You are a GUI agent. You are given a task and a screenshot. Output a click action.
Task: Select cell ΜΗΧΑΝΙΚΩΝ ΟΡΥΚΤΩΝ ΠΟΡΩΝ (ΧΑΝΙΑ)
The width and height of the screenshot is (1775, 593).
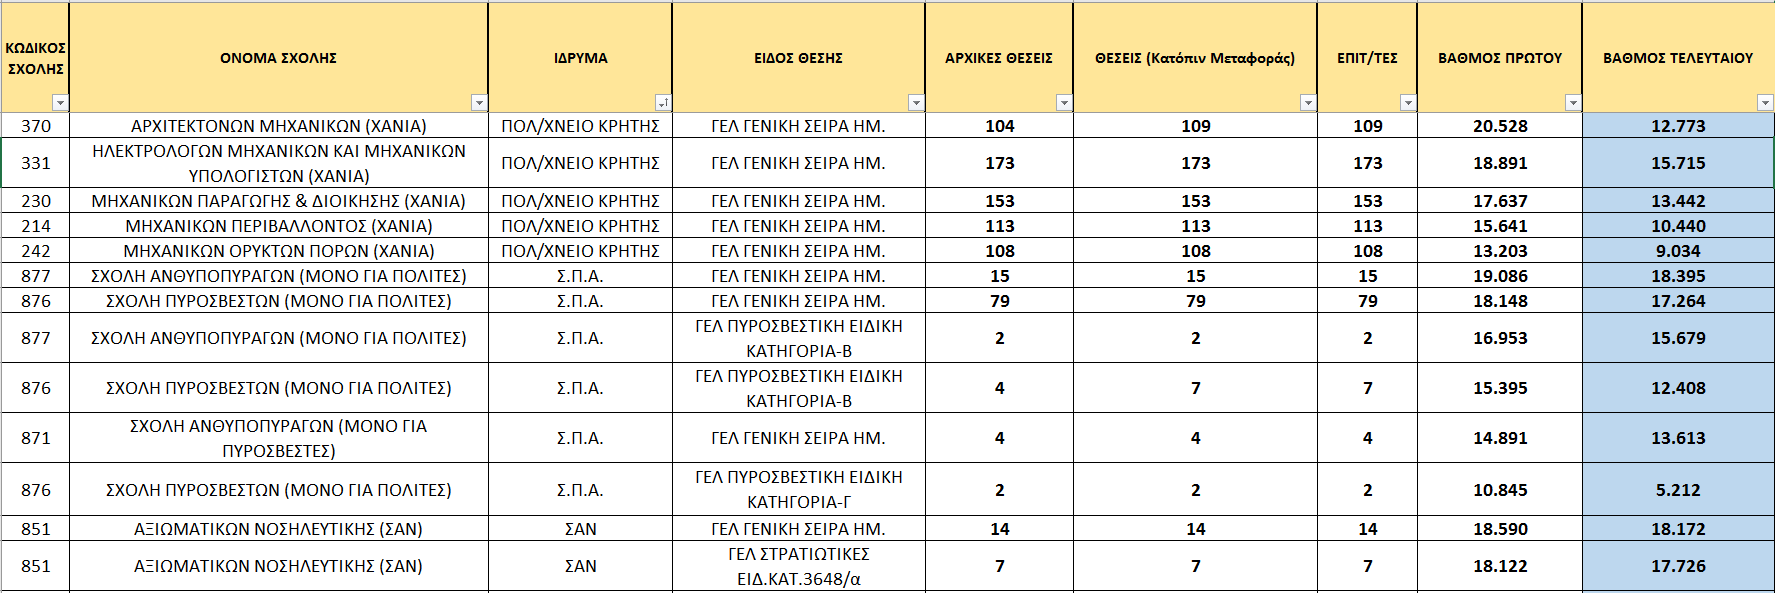(279, 251)
